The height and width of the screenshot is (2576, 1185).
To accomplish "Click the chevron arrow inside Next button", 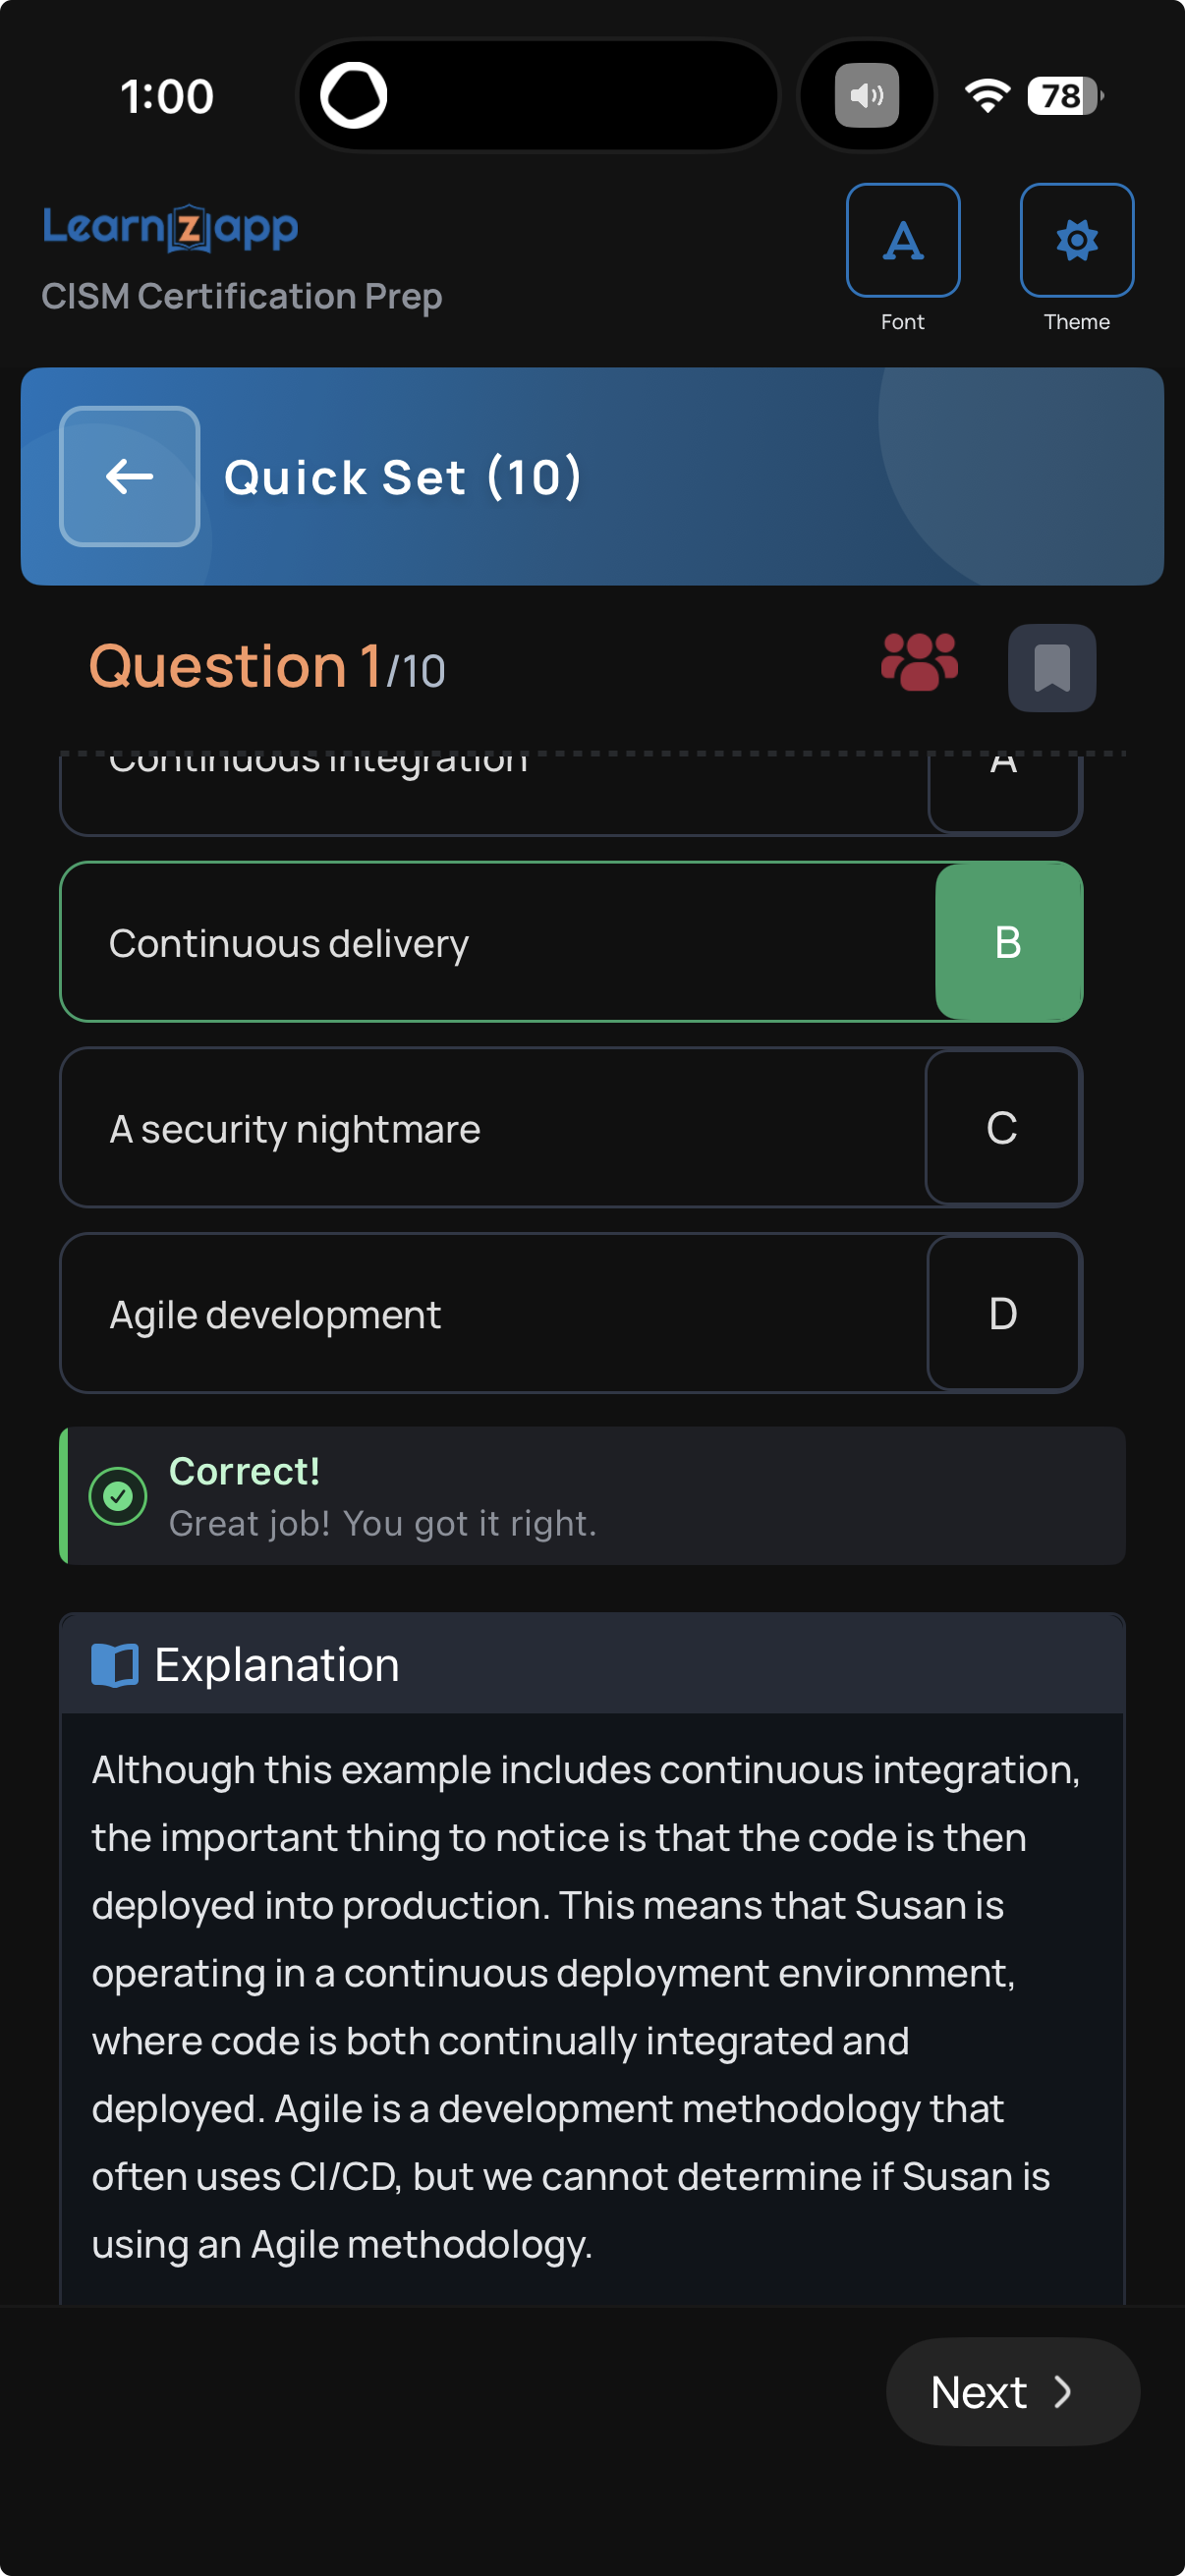I will pos(1063,2392).
